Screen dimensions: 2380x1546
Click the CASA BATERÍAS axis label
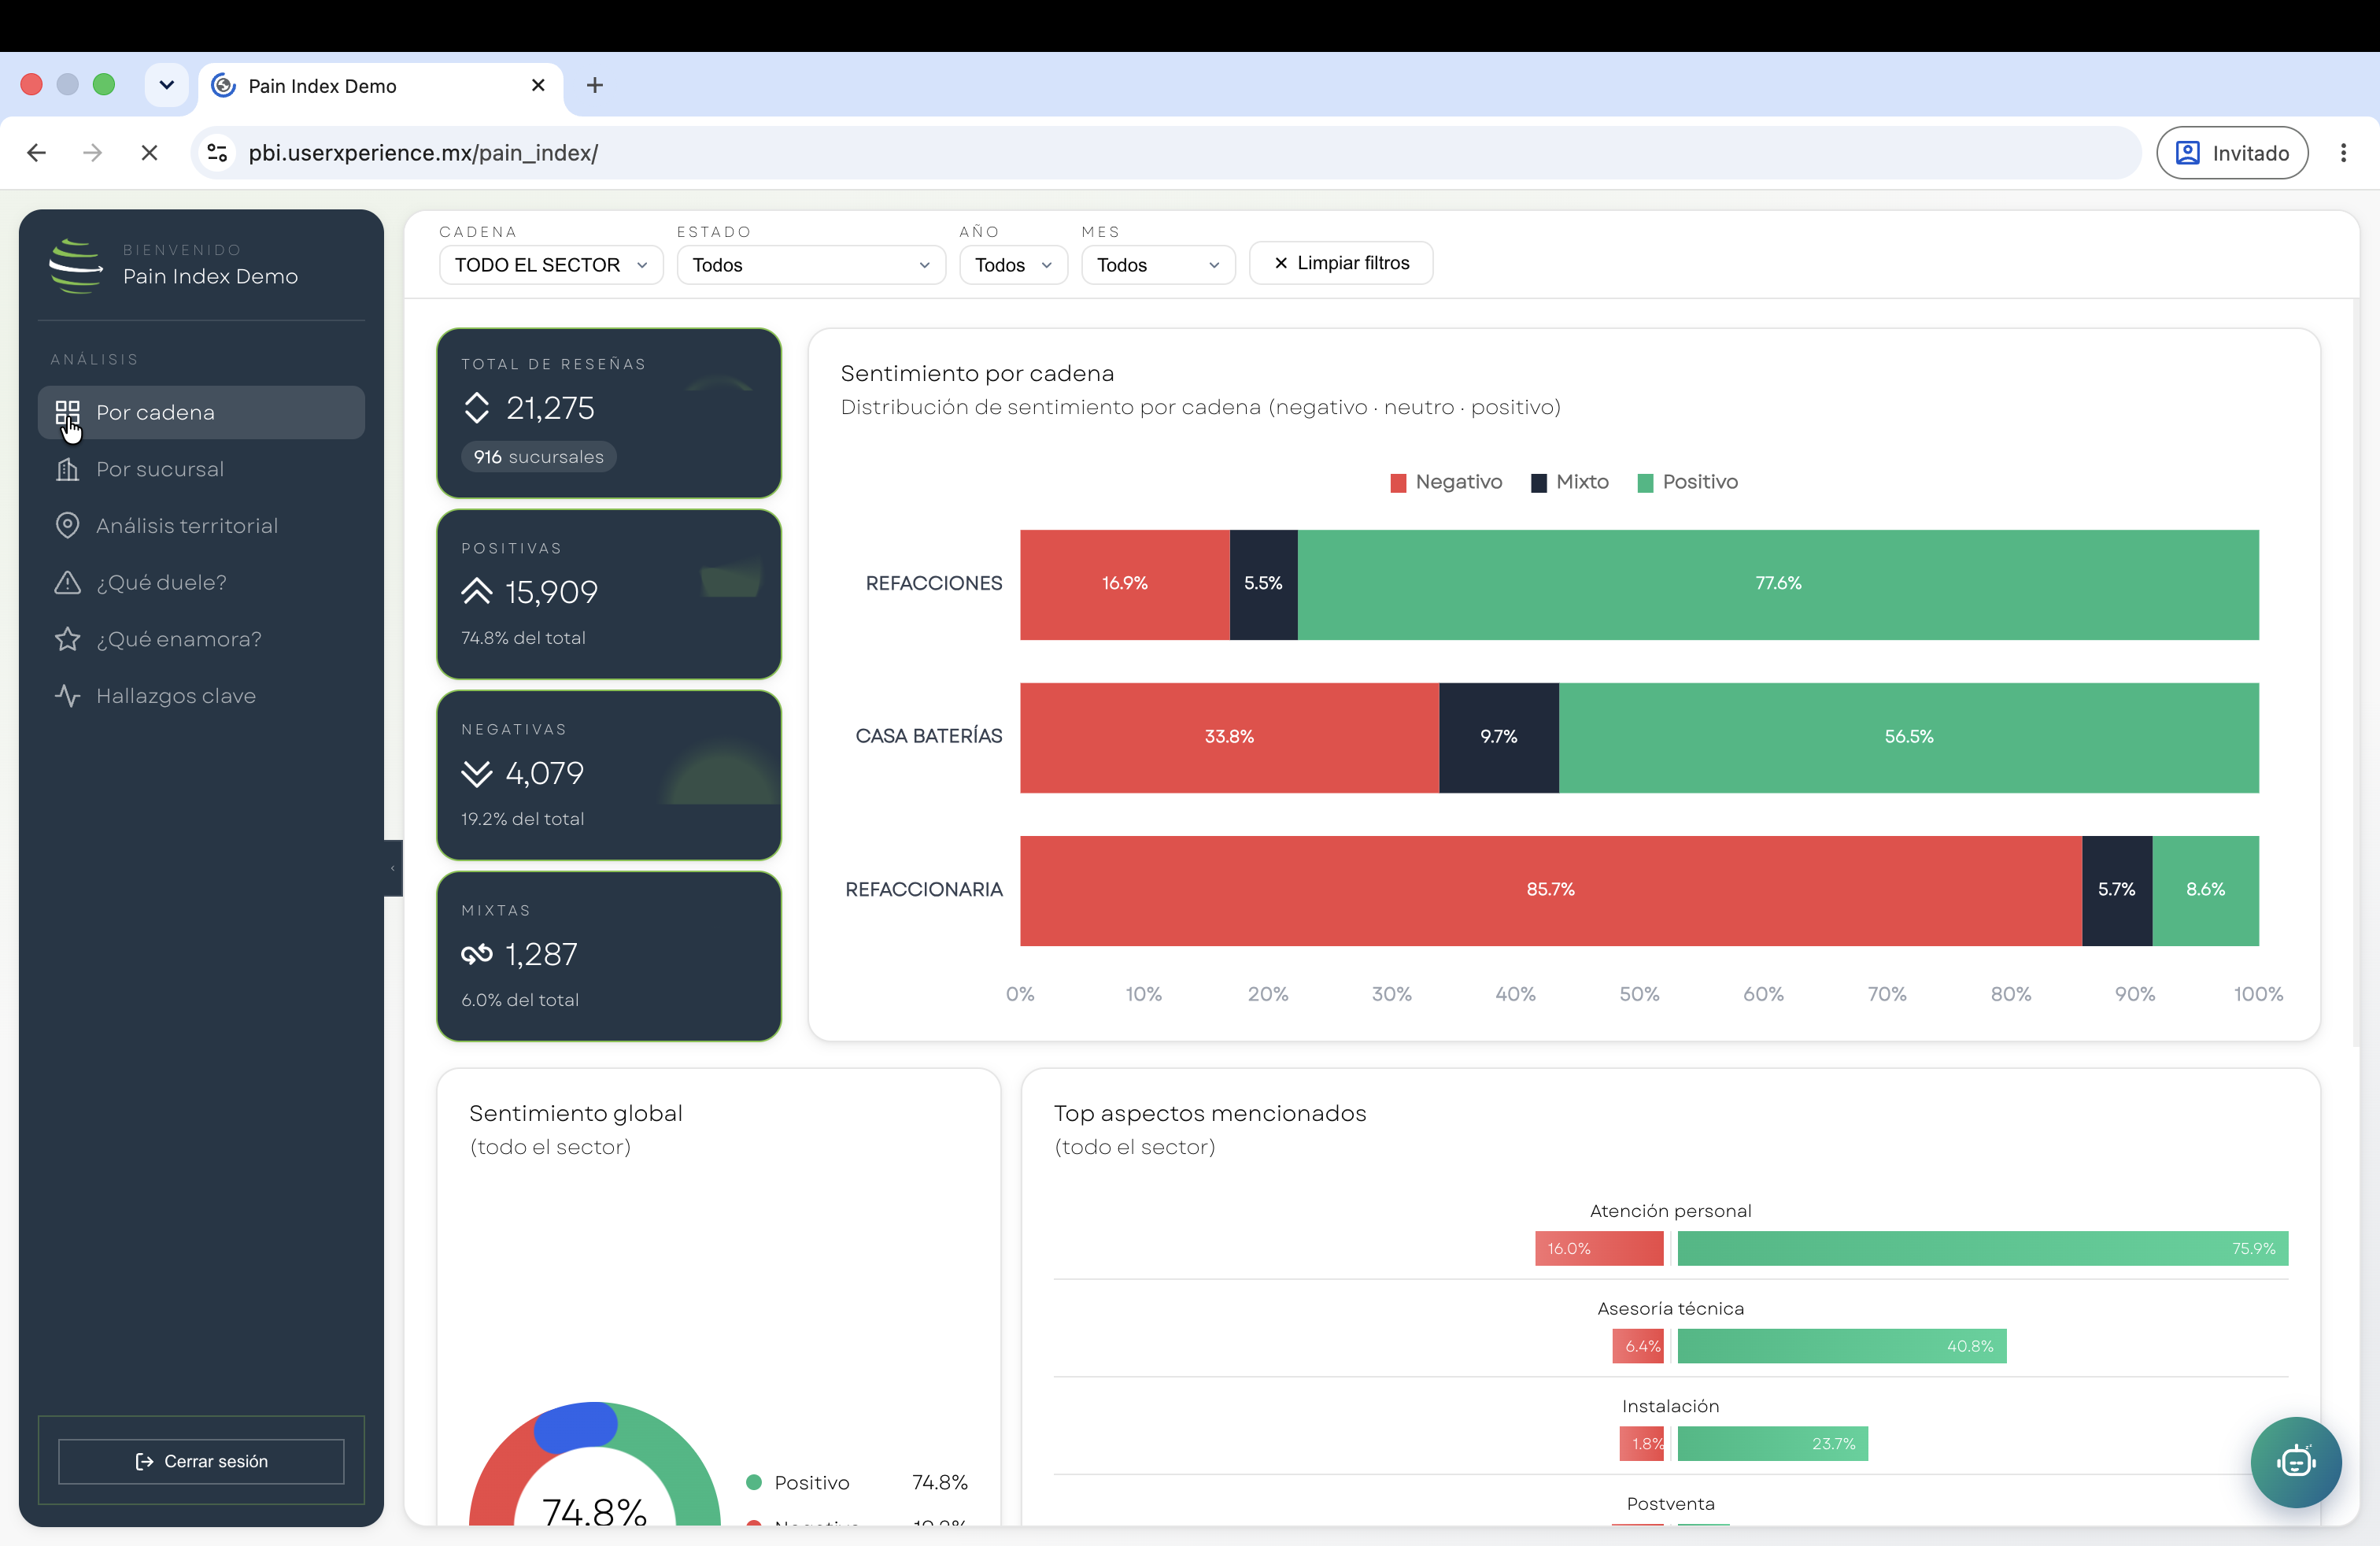[929, 736]
